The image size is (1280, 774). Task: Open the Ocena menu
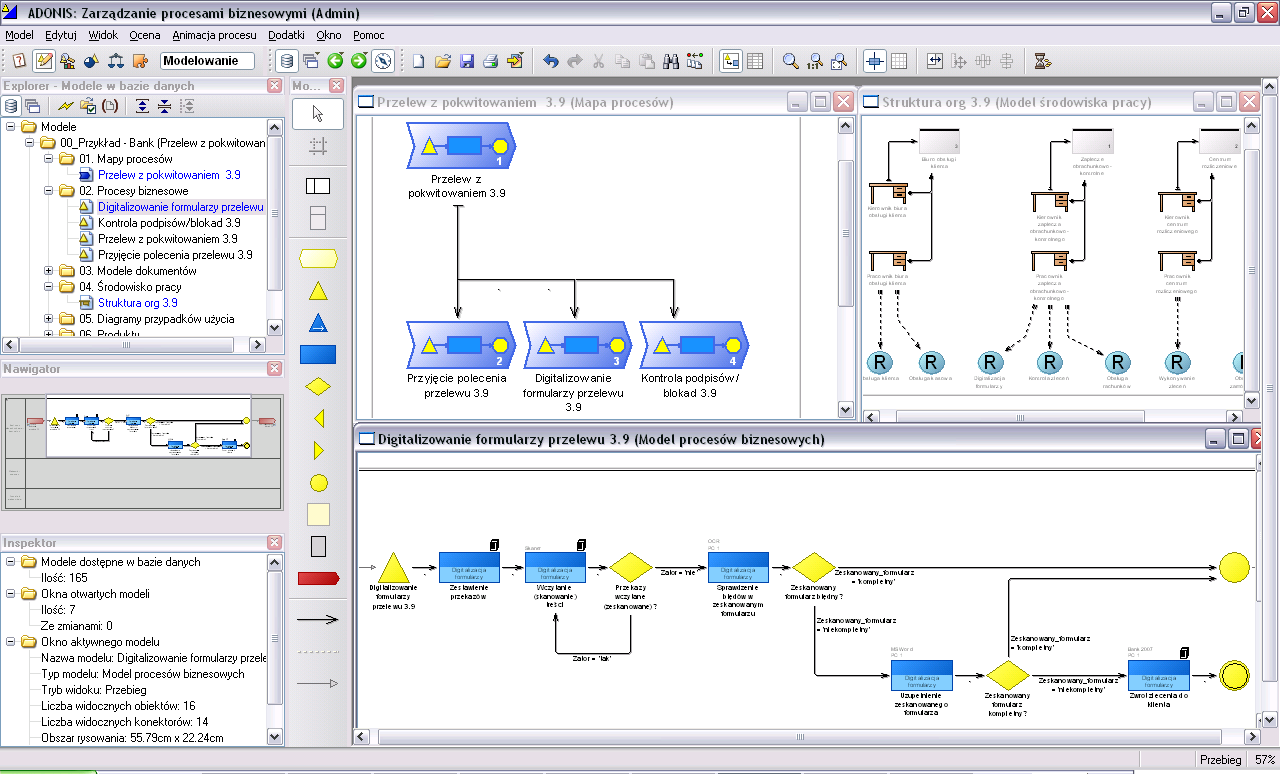145,35
